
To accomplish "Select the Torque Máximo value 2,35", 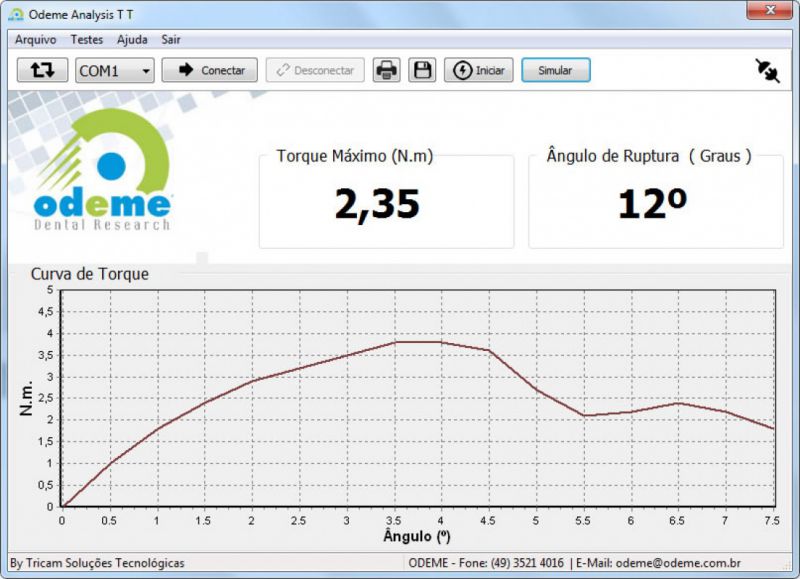I will (377, 205).
